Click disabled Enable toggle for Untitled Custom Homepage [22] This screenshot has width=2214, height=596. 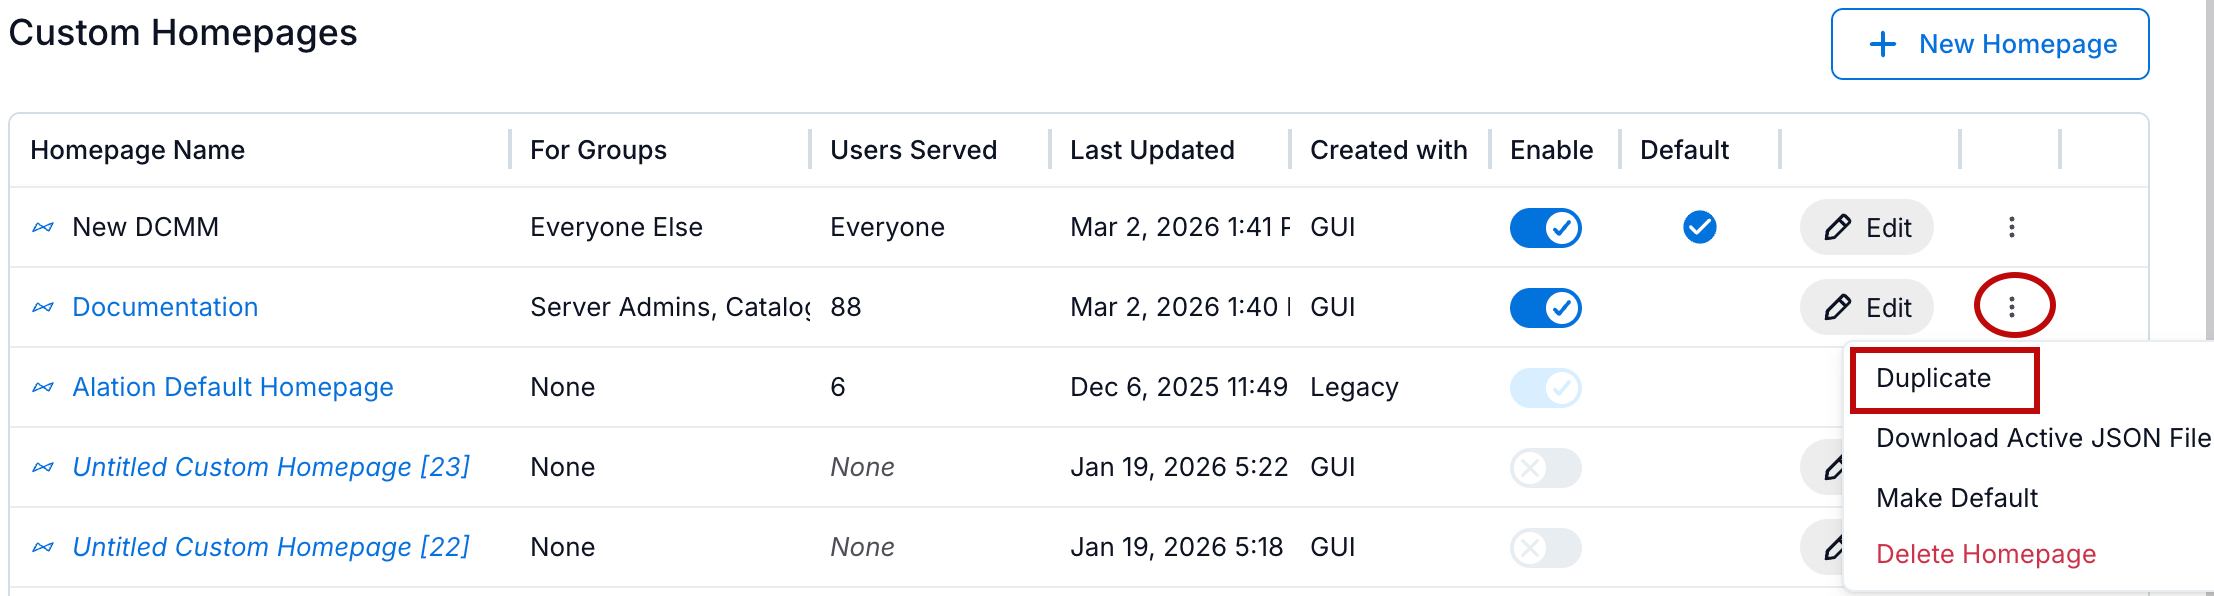pos(1546,547)
